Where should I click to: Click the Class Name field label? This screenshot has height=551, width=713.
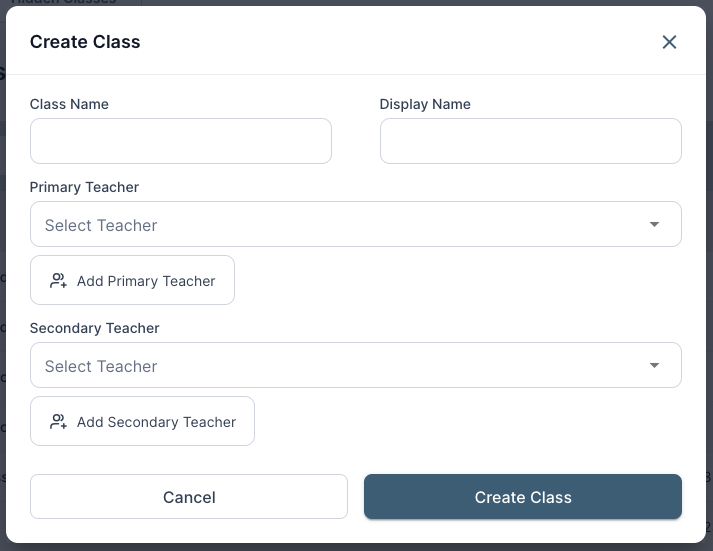(x=69, y=104)
